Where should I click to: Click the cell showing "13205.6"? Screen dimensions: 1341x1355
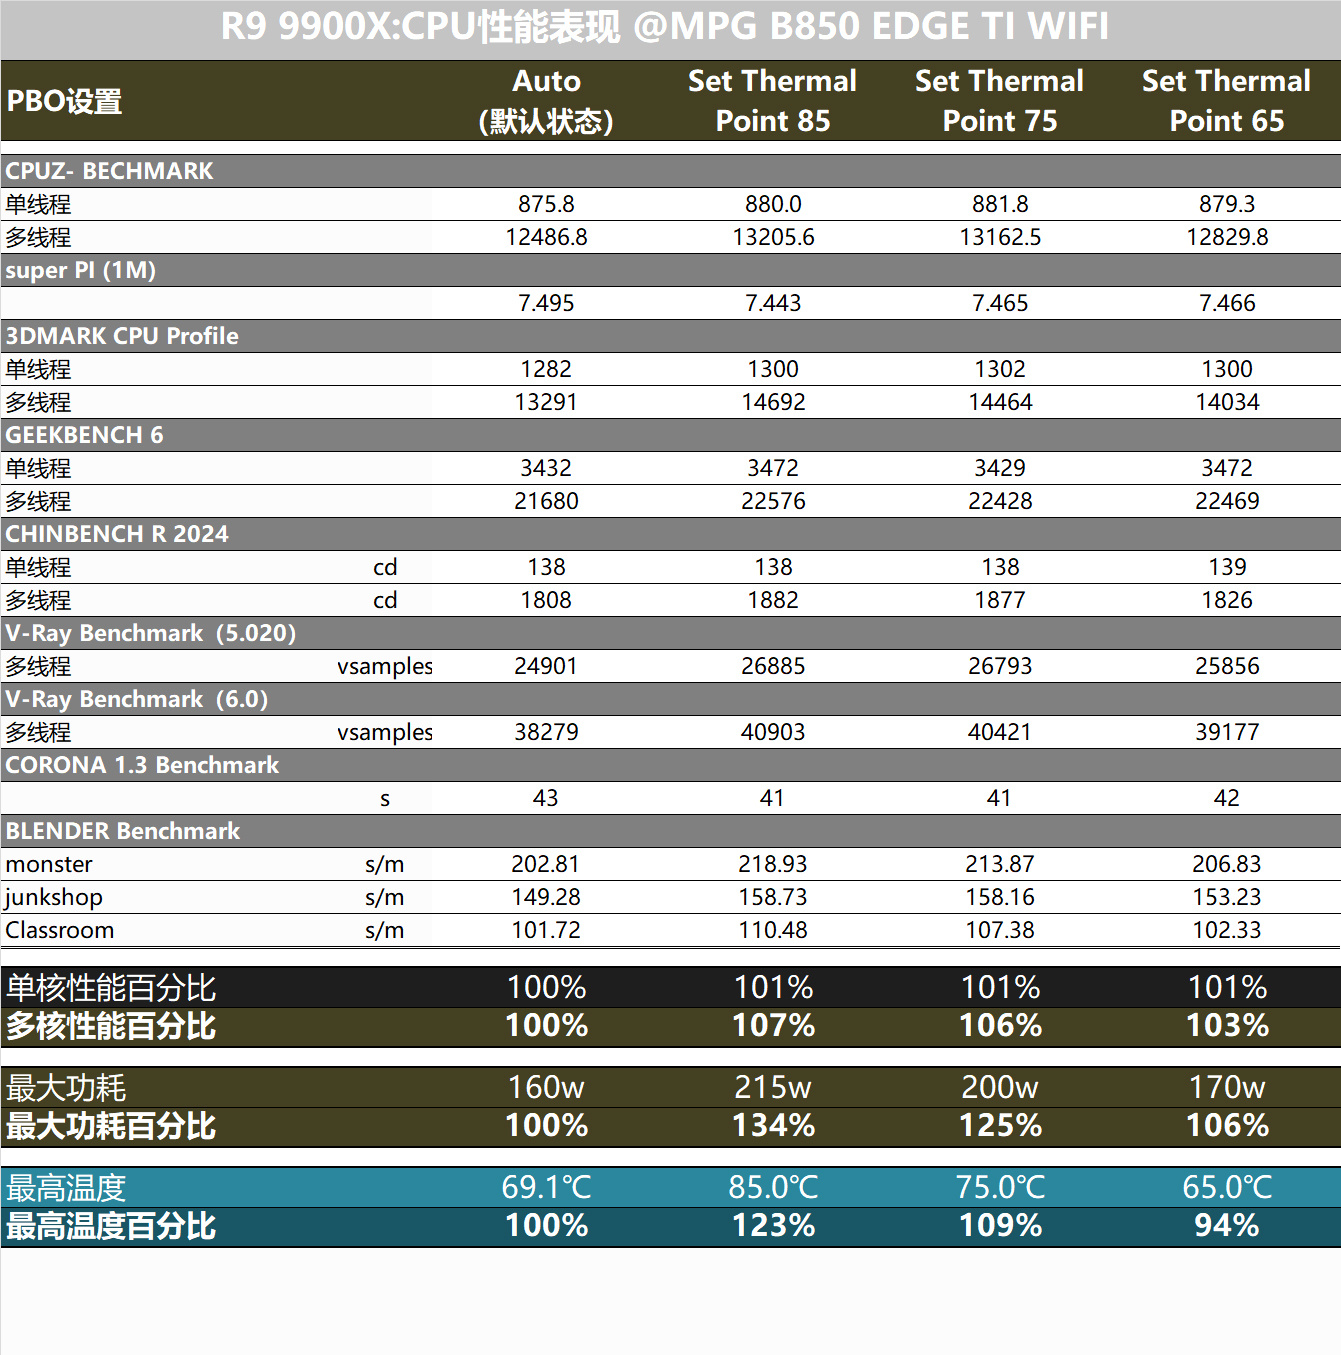point(773,237)
